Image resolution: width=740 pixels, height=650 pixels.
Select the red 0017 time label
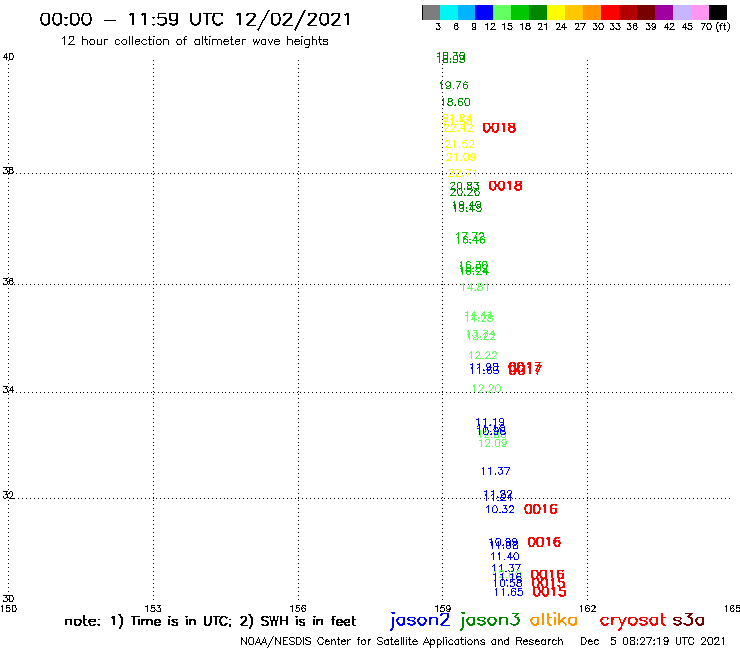525,368
